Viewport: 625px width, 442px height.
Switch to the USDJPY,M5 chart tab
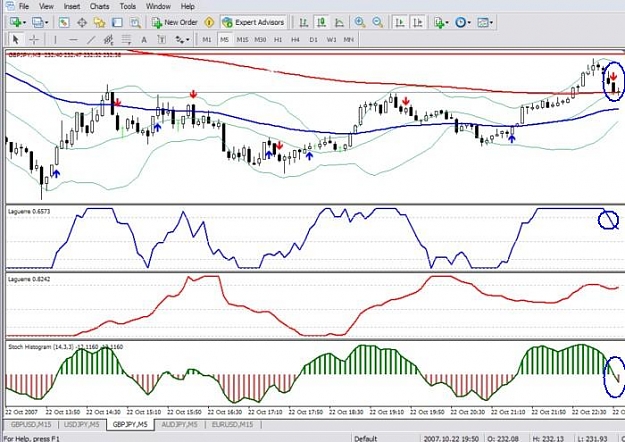click(82, 424)
